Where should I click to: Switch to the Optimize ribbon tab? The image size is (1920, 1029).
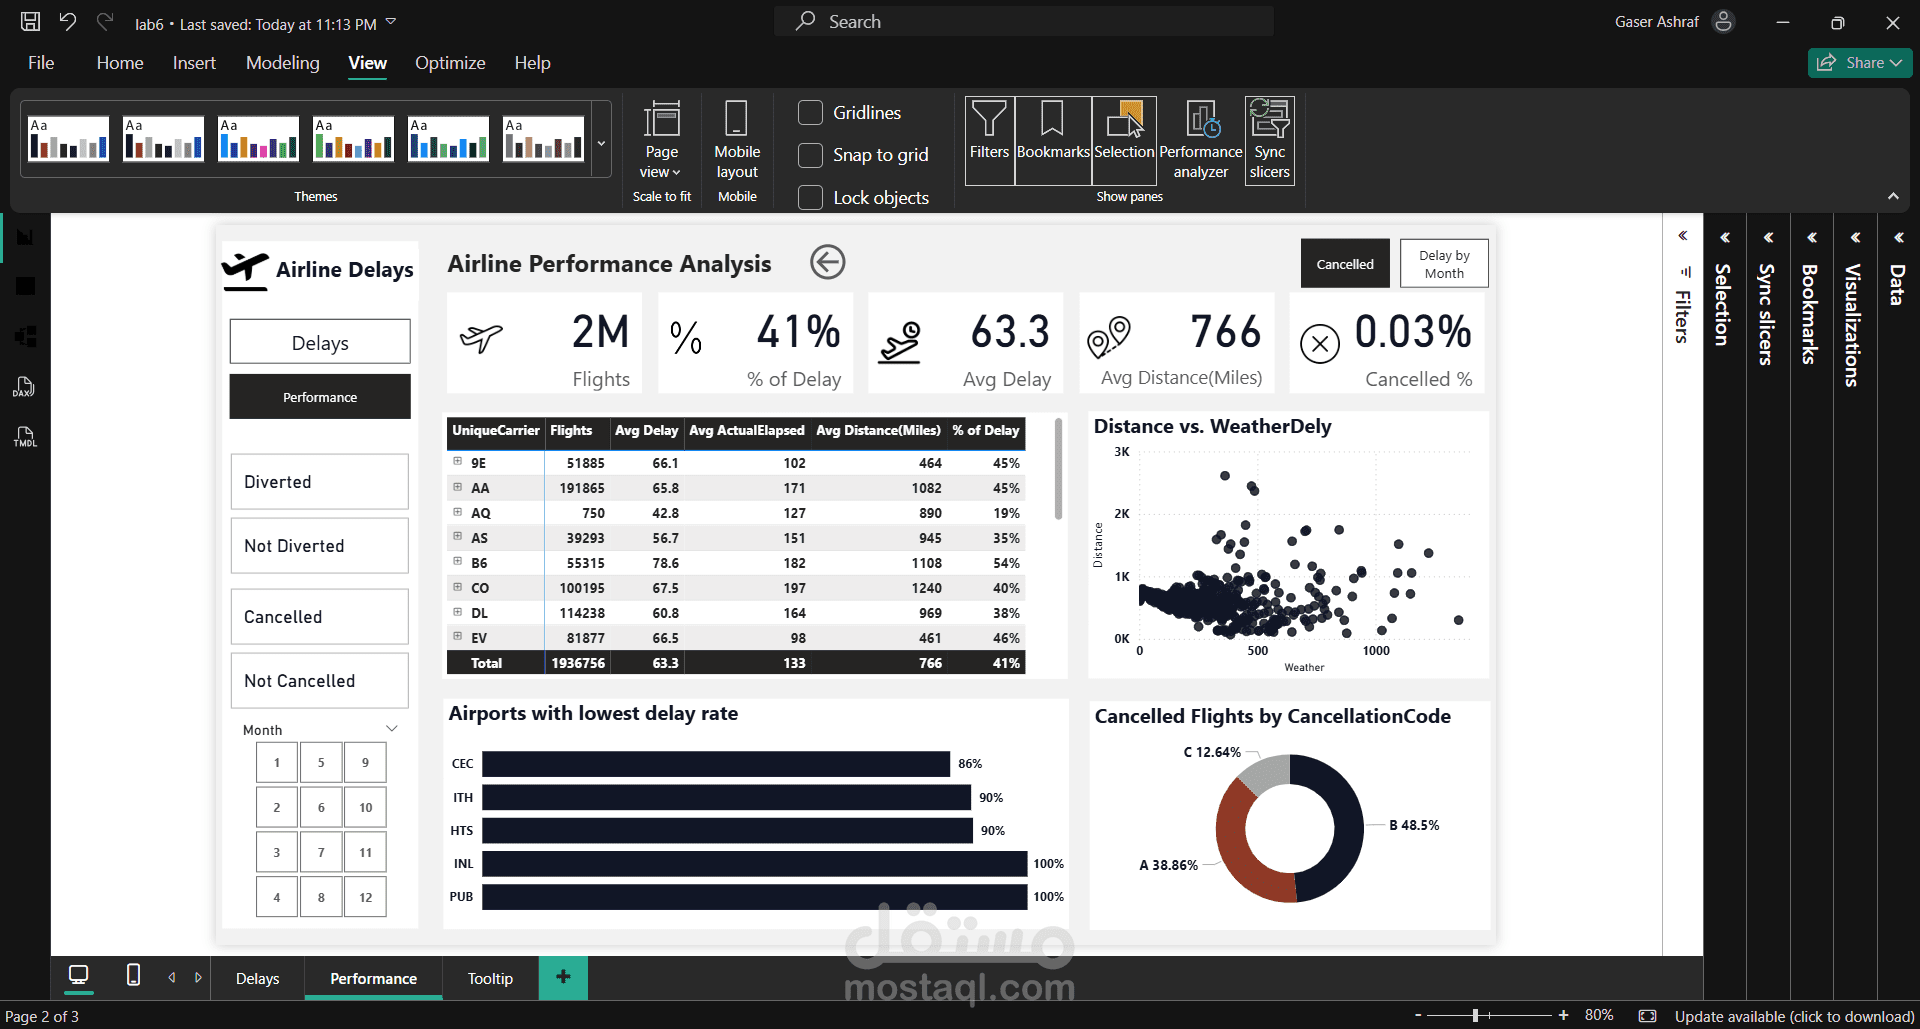click(x=450, y=63)
